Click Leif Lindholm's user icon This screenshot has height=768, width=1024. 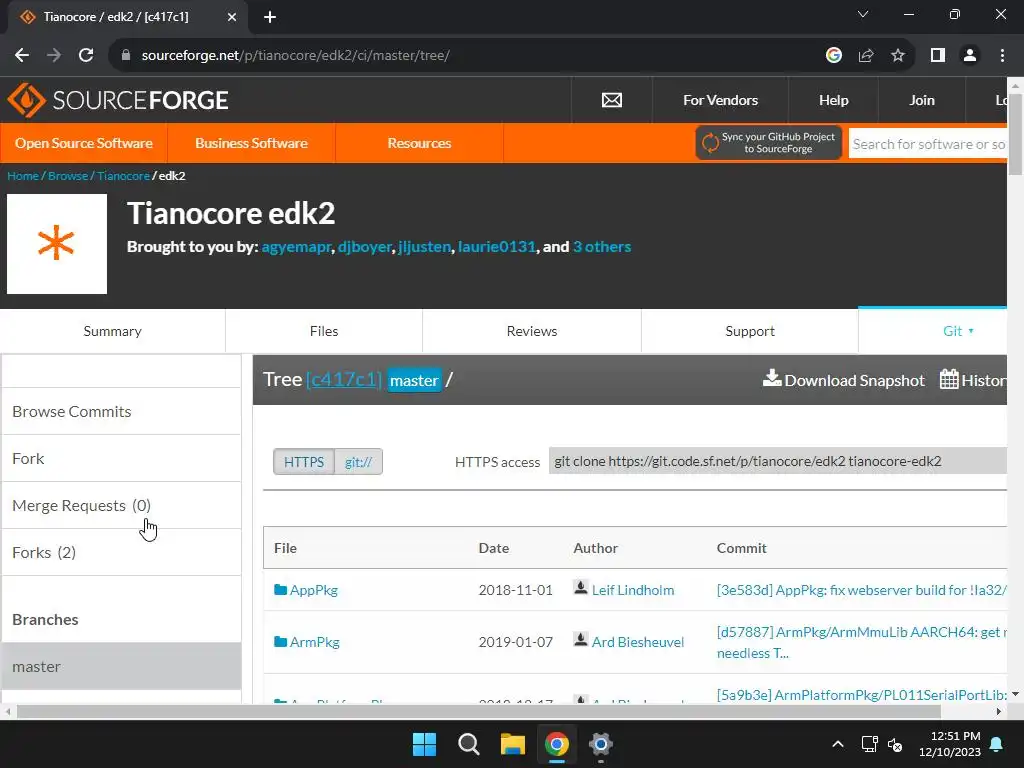(x=581, y=588)
